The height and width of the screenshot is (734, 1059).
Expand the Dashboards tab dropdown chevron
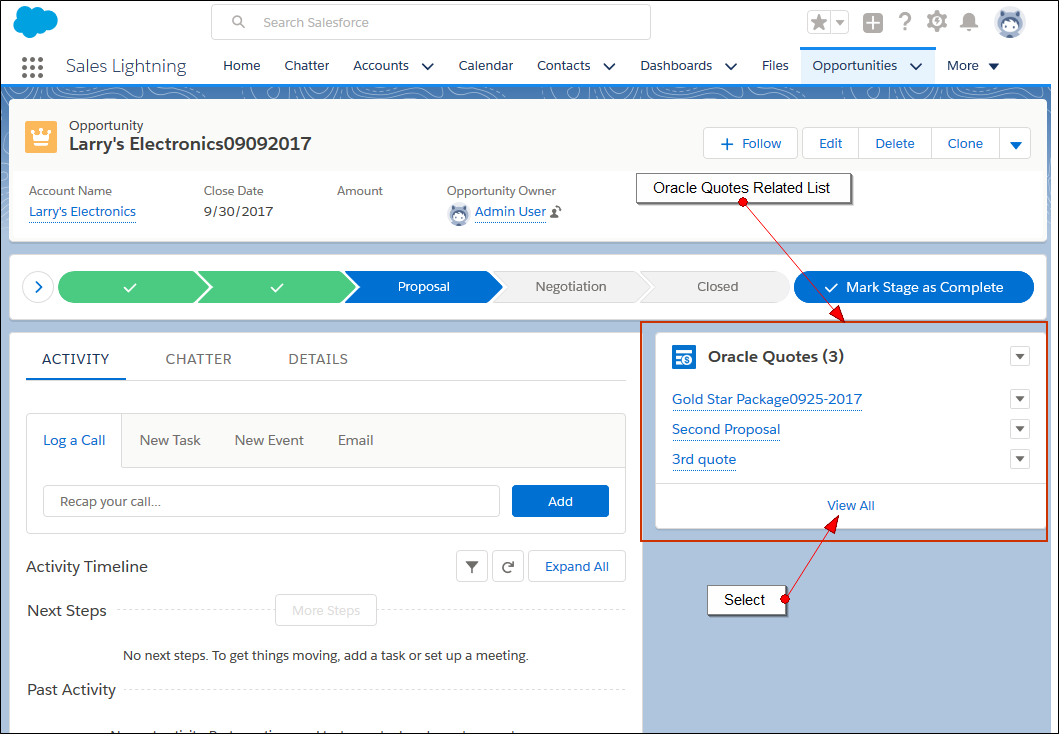(x=731, y=66)
